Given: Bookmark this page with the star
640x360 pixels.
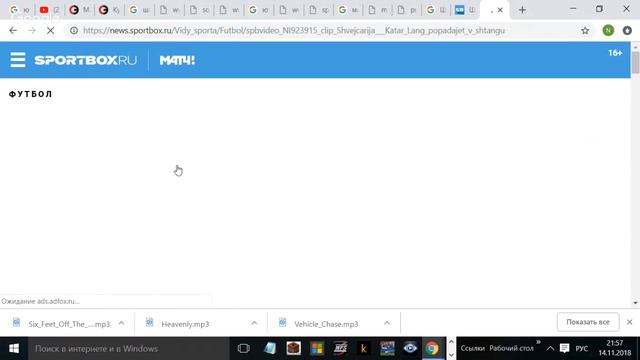Looking at the screenshot, I should click(x=585, y=31).
